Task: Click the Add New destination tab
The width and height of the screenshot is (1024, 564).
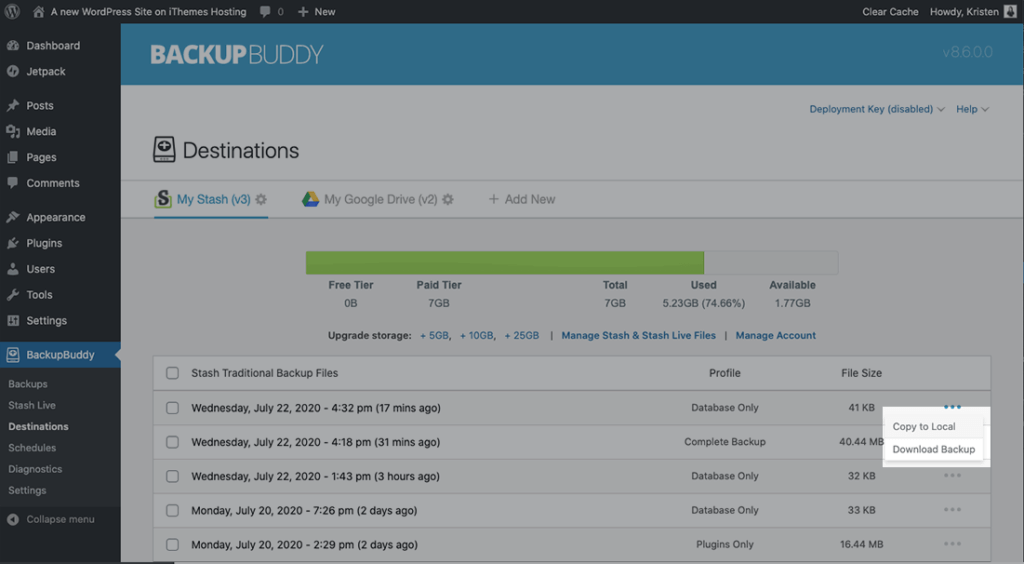Action: click(522, 200)
